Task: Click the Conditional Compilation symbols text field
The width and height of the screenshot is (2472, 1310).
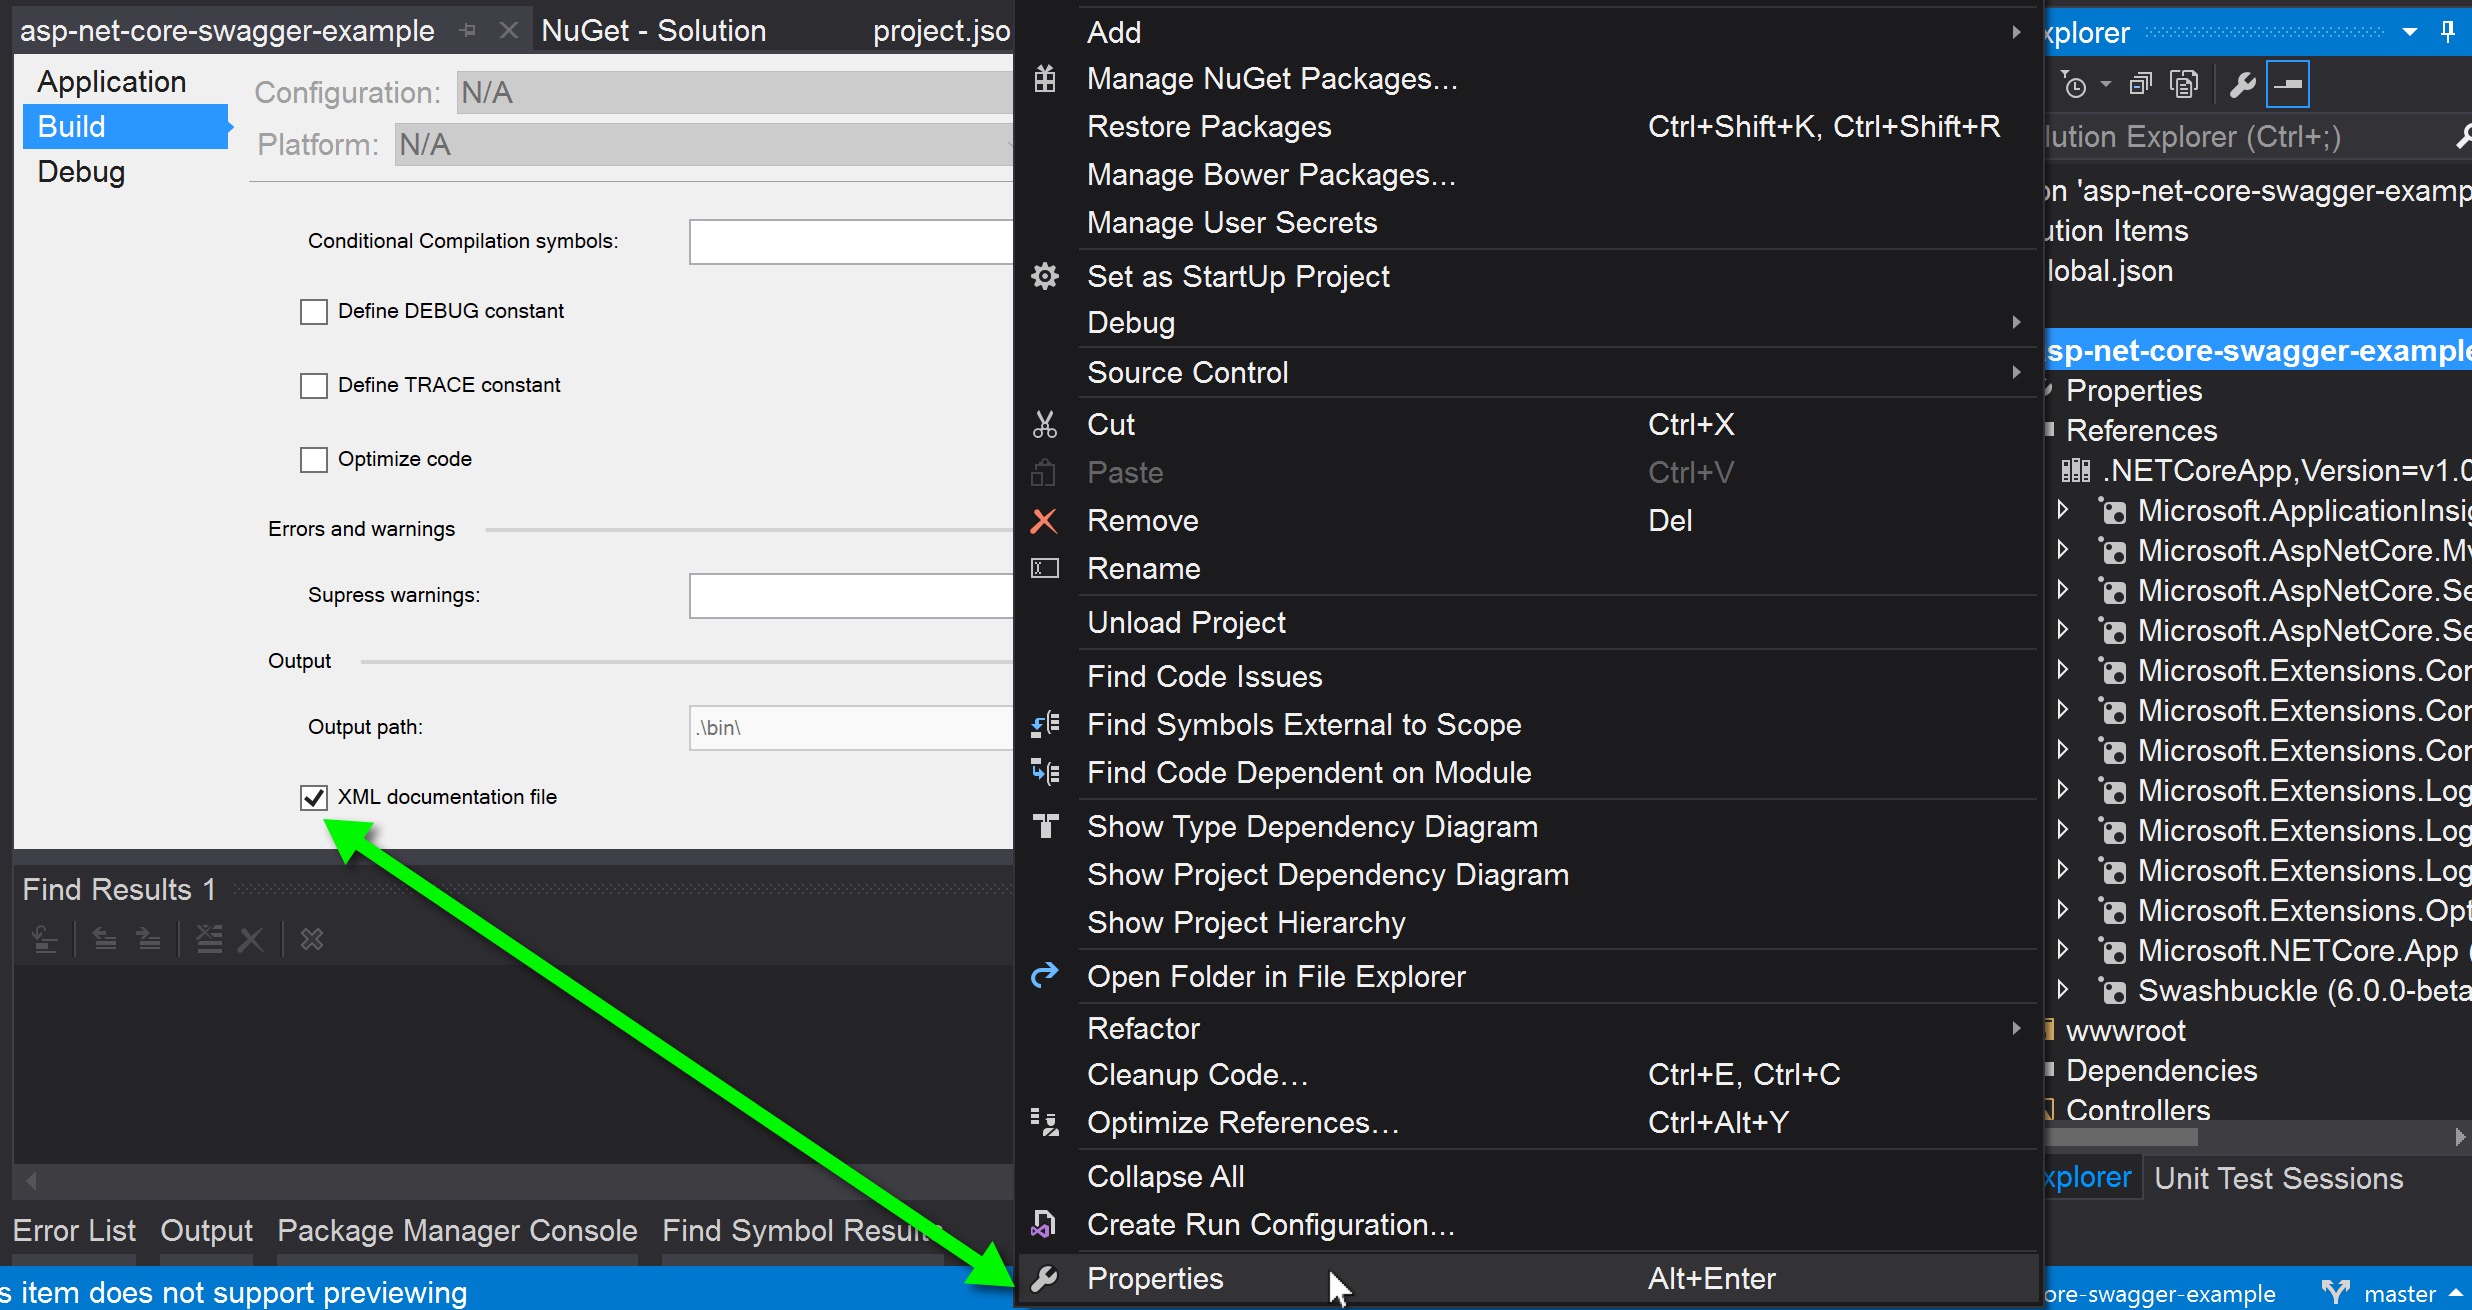Action: tap(850, 242)
